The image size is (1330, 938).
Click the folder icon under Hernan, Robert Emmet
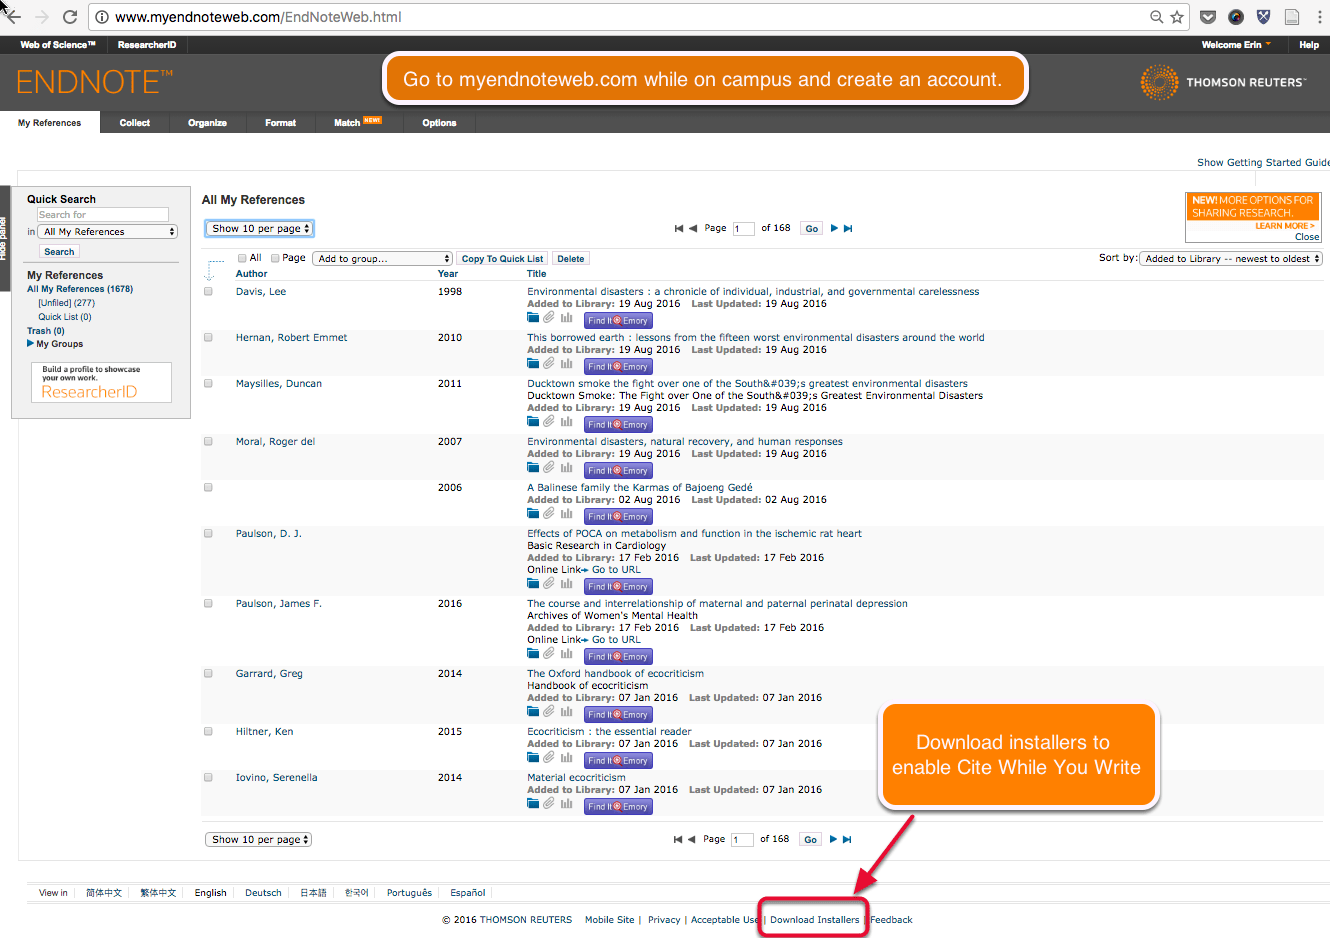[533, 364]
